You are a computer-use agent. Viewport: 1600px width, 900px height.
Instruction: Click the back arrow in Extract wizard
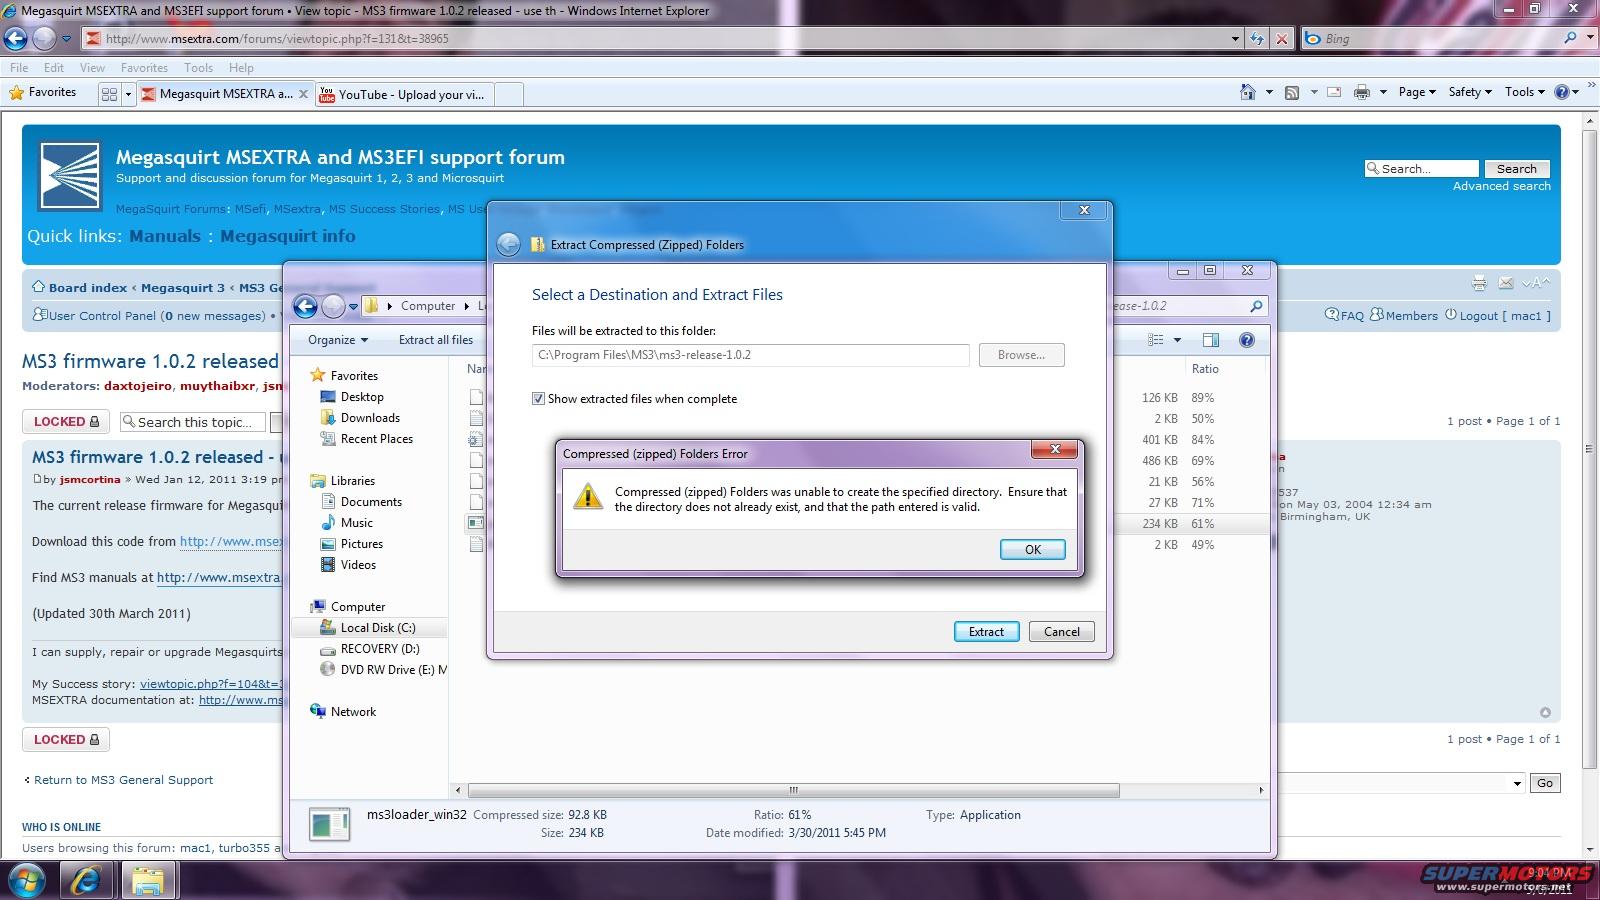tap(509, 245)
